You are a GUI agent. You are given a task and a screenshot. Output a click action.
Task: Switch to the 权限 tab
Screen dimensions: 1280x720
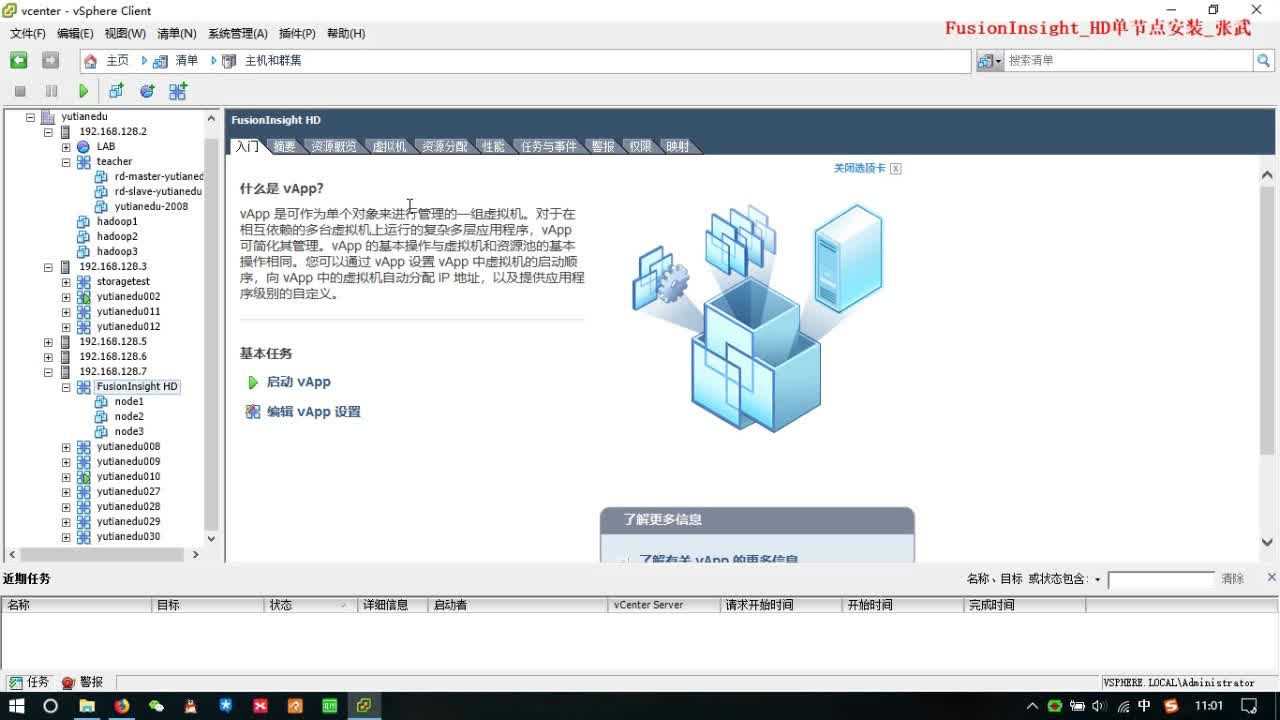640,147
